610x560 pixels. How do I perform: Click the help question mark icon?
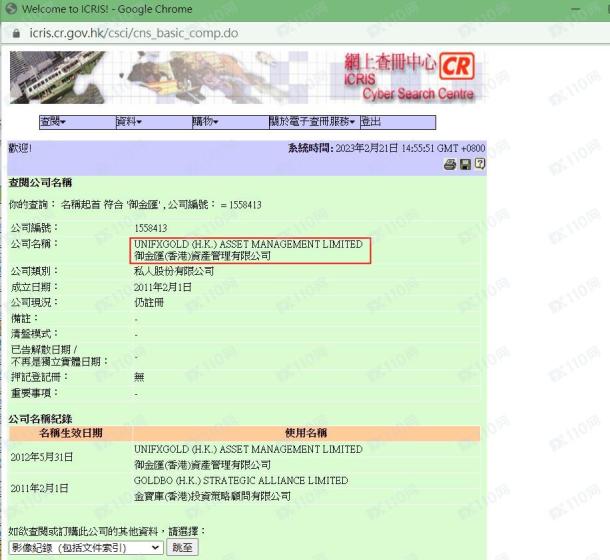480,164
